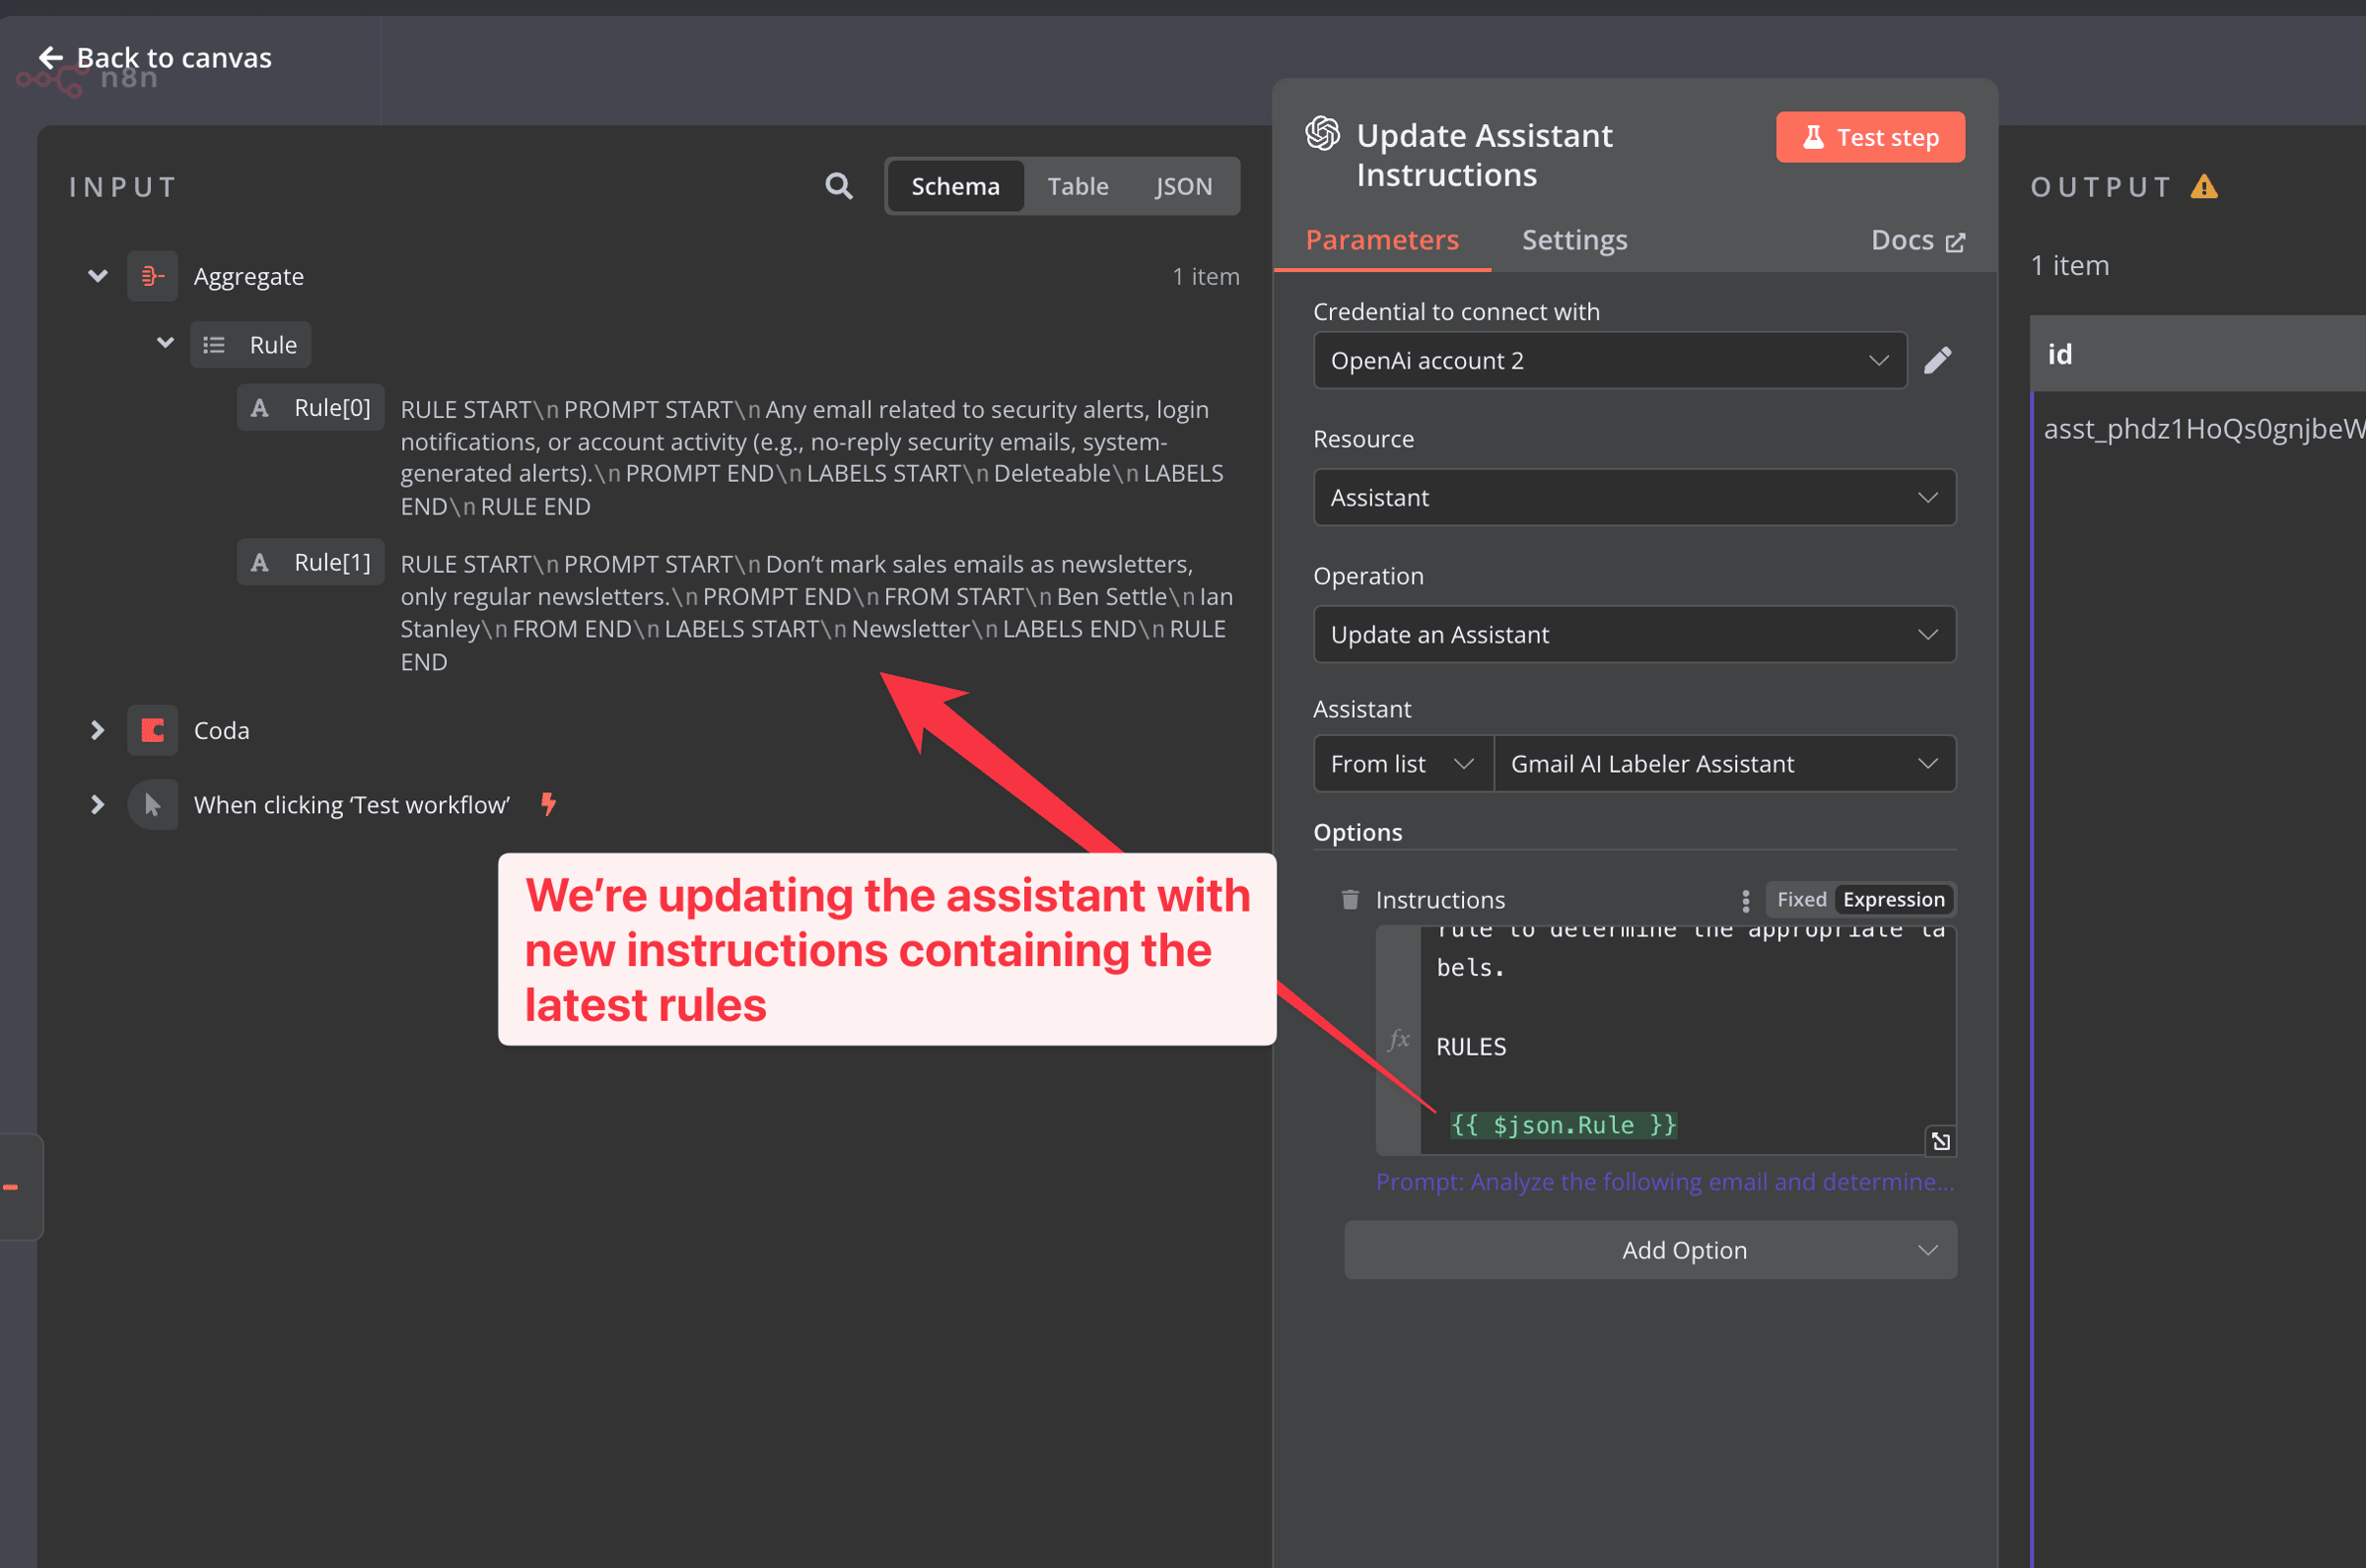Click the Docs external link icon
This screenshot has height=1568, width=2366.
pos(1955,242)
